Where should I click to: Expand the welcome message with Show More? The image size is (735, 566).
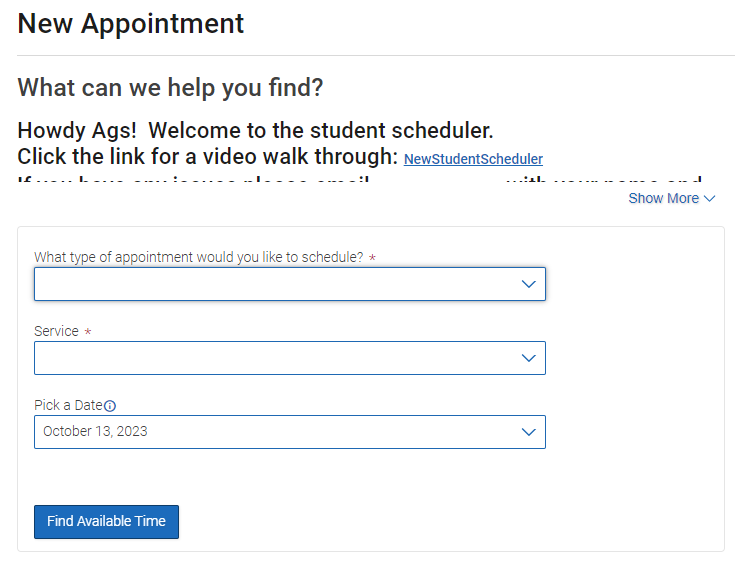(672, 198)
